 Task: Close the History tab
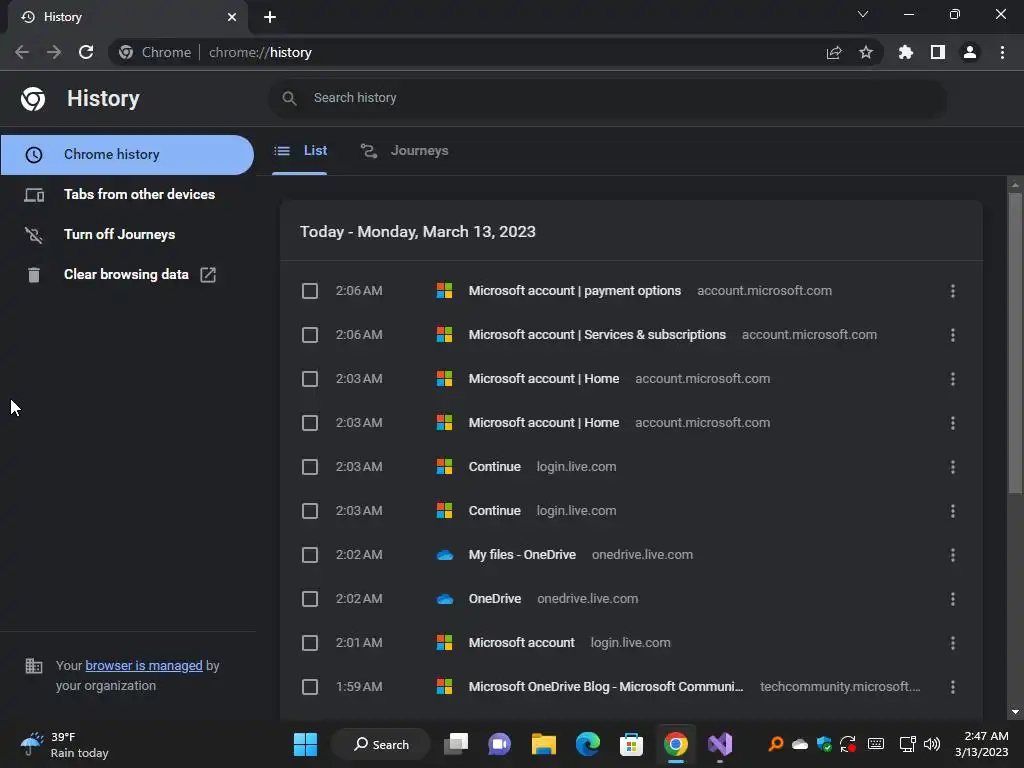(232, 17)
